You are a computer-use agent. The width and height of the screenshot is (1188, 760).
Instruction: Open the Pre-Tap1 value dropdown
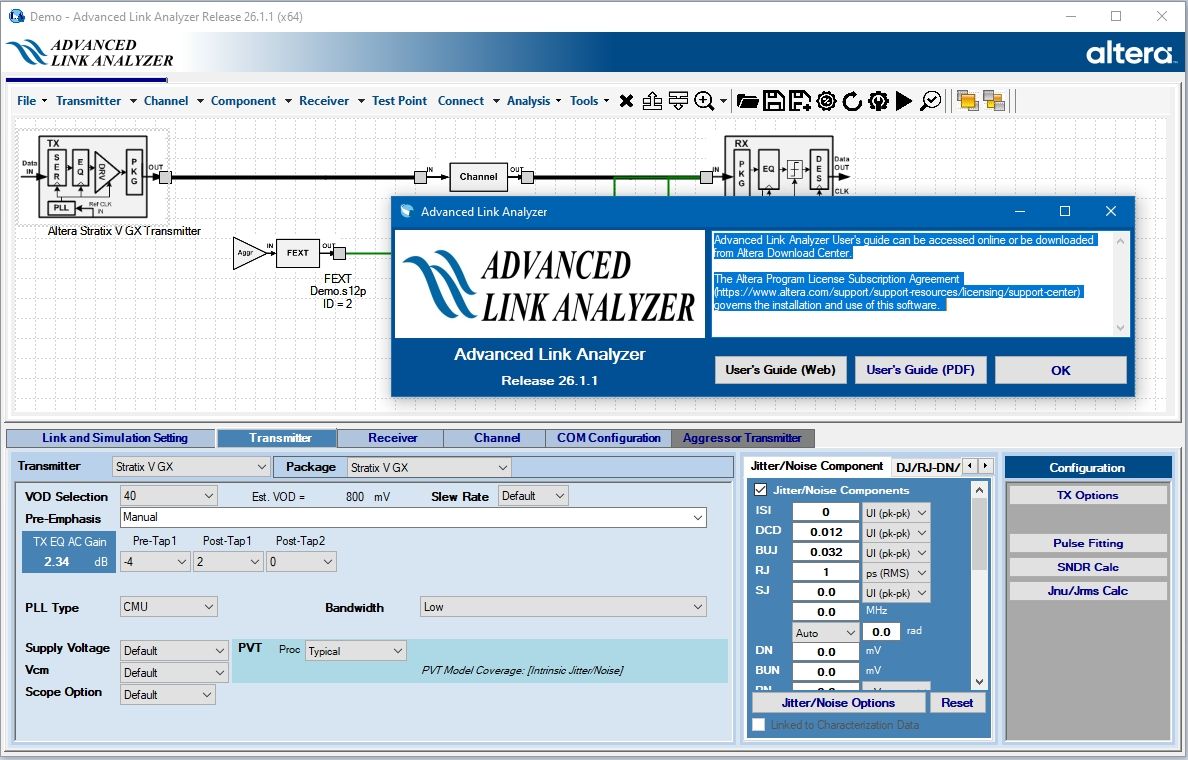click(x=155, y=561)
